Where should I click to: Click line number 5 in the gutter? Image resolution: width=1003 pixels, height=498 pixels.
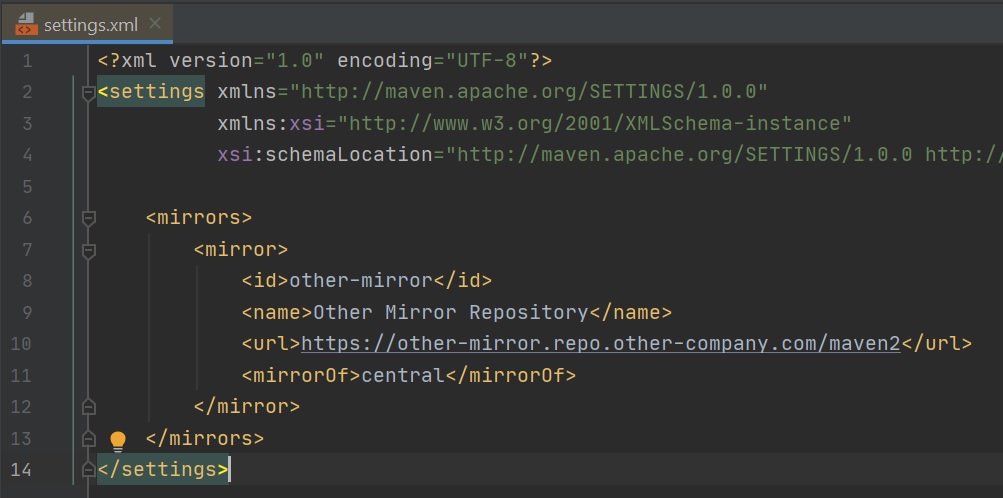click(27, 187)
